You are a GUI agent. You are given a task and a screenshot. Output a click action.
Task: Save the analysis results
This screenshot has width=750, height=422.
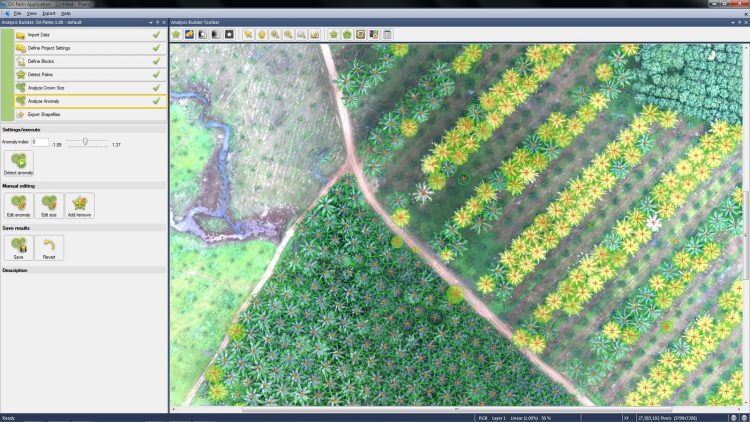tap(18, 247)
